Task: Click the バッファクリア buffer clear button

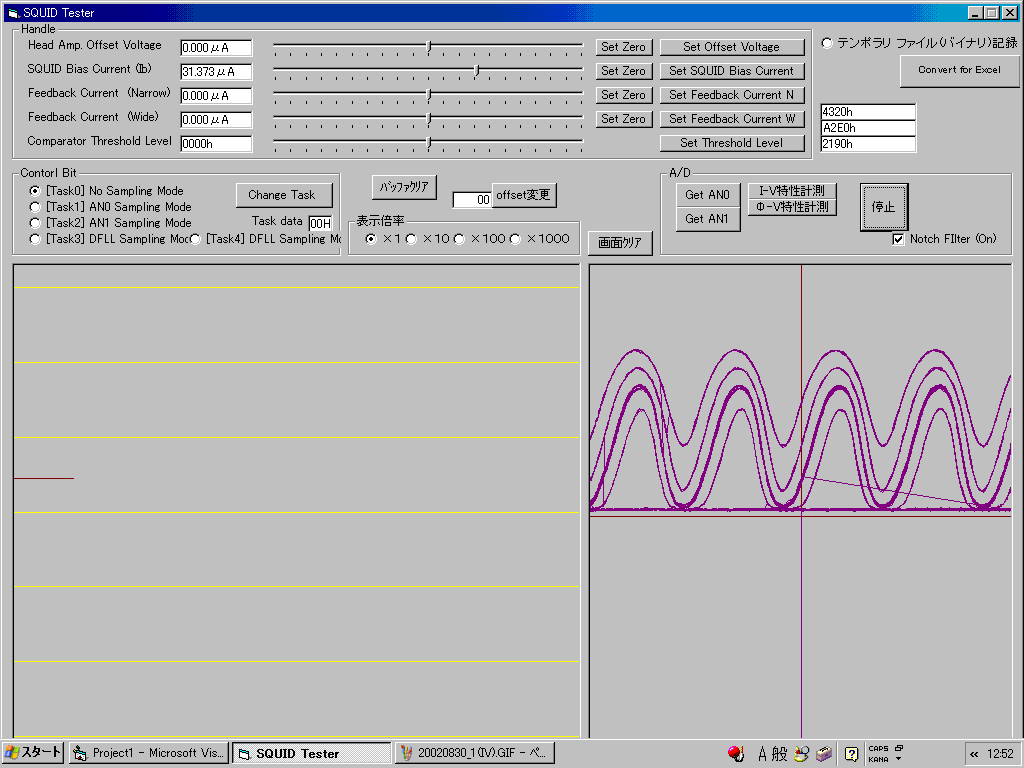Action: [404, 187]
